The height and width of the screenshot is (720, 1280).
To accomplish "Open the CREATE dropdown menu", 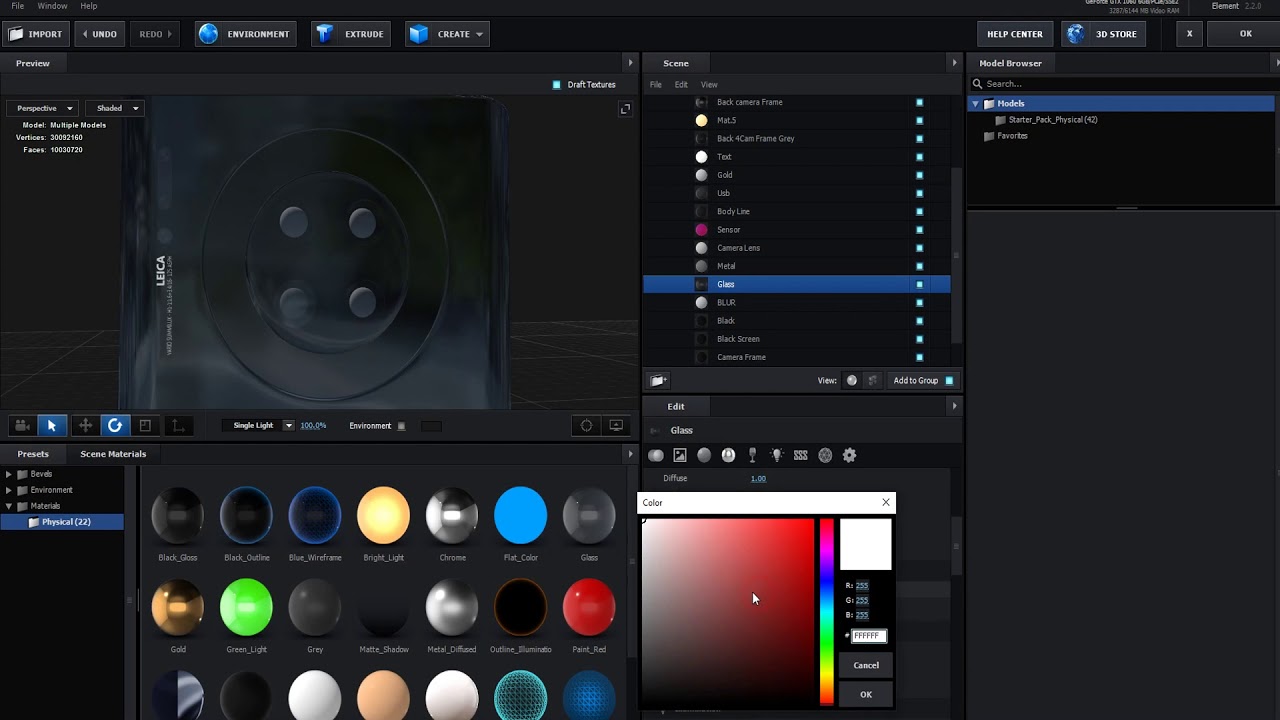I will (x=447, y=34).
